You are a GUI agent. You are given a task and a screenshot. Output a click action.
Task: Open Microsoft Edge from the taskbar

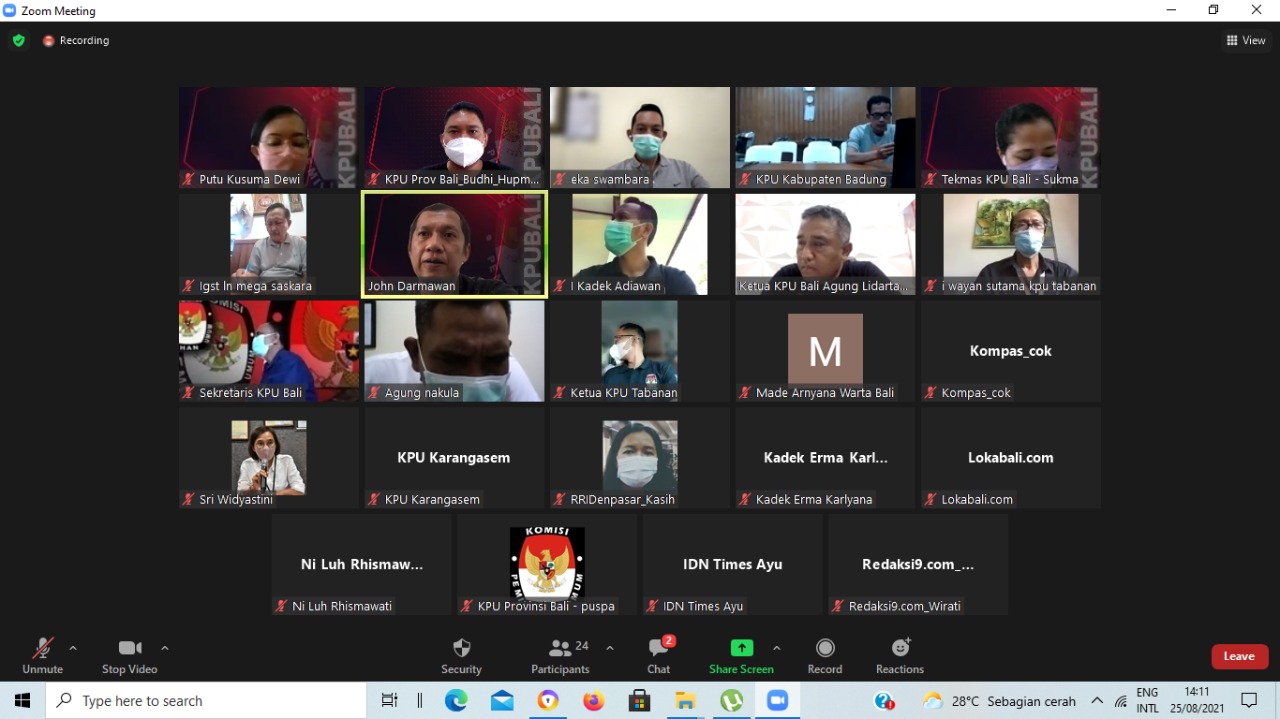click(x=456, y=701)
